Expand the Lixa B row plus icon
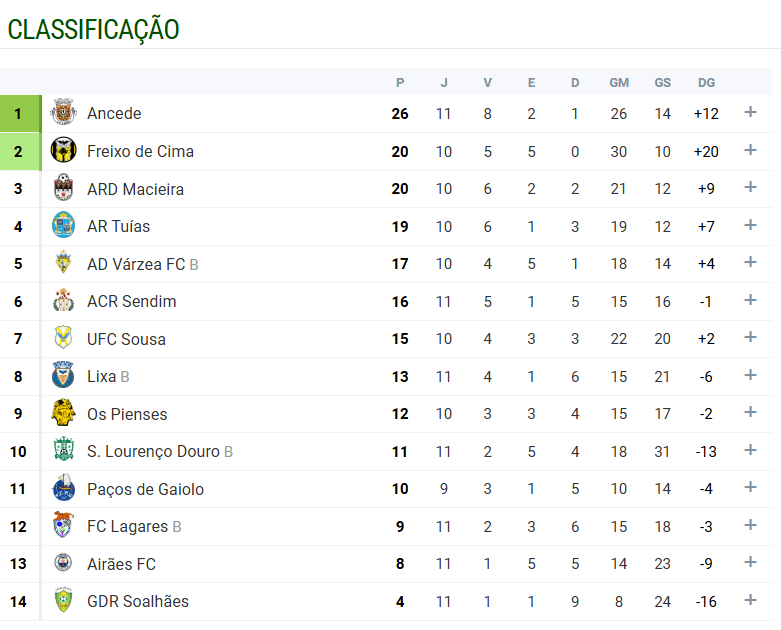 [750, 375]
